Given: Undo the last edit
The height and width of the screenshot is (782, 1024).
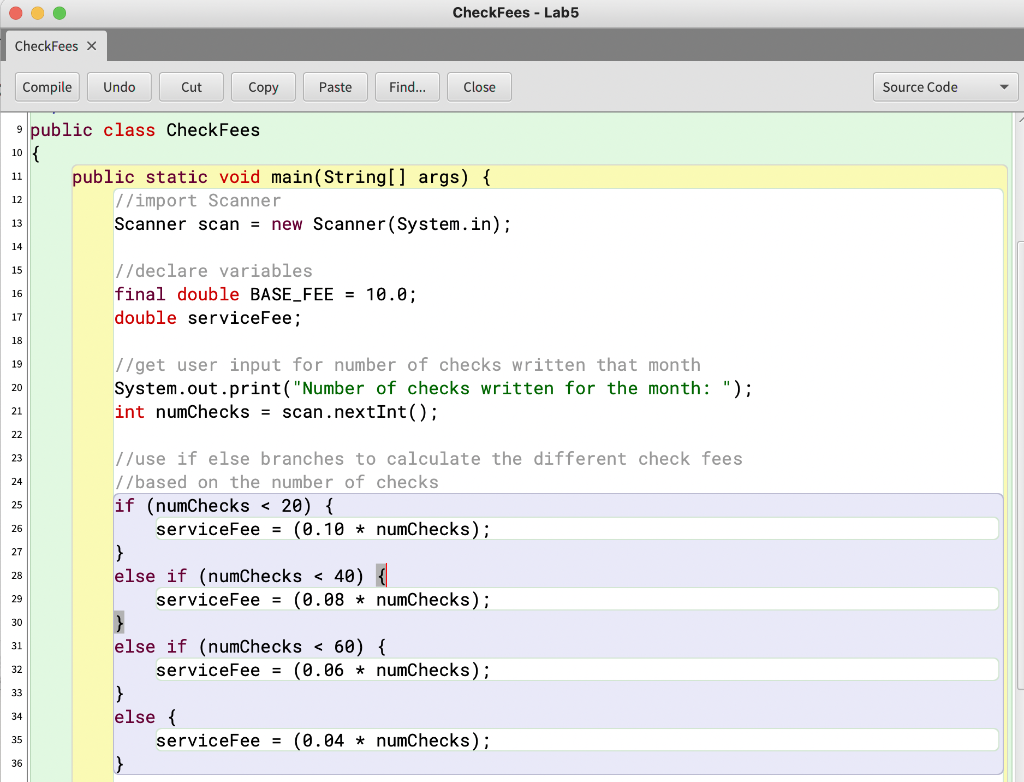Looking at the screenshot, I should (x=118, y=87).
